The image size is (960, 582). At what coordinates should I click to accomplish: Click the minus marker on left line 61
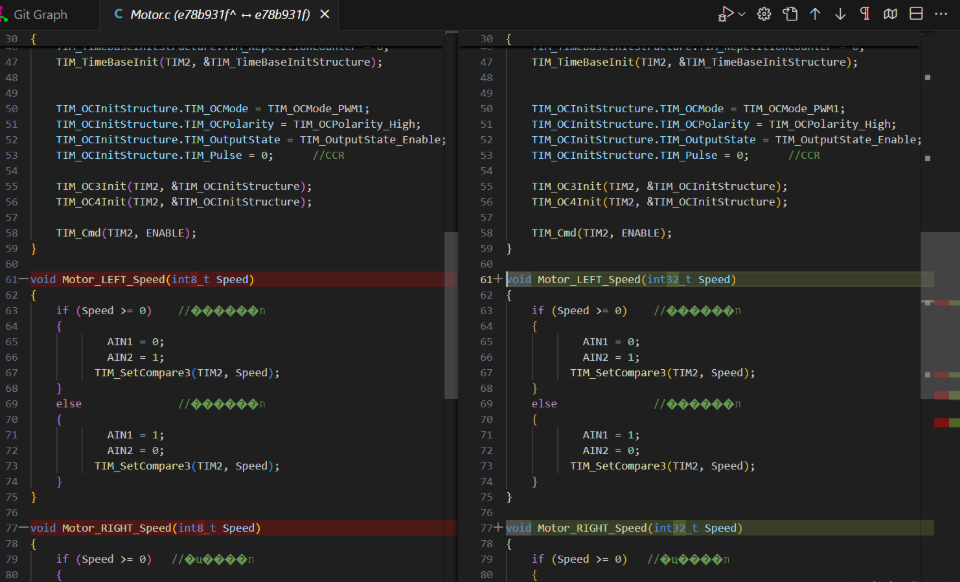[23, 279]
